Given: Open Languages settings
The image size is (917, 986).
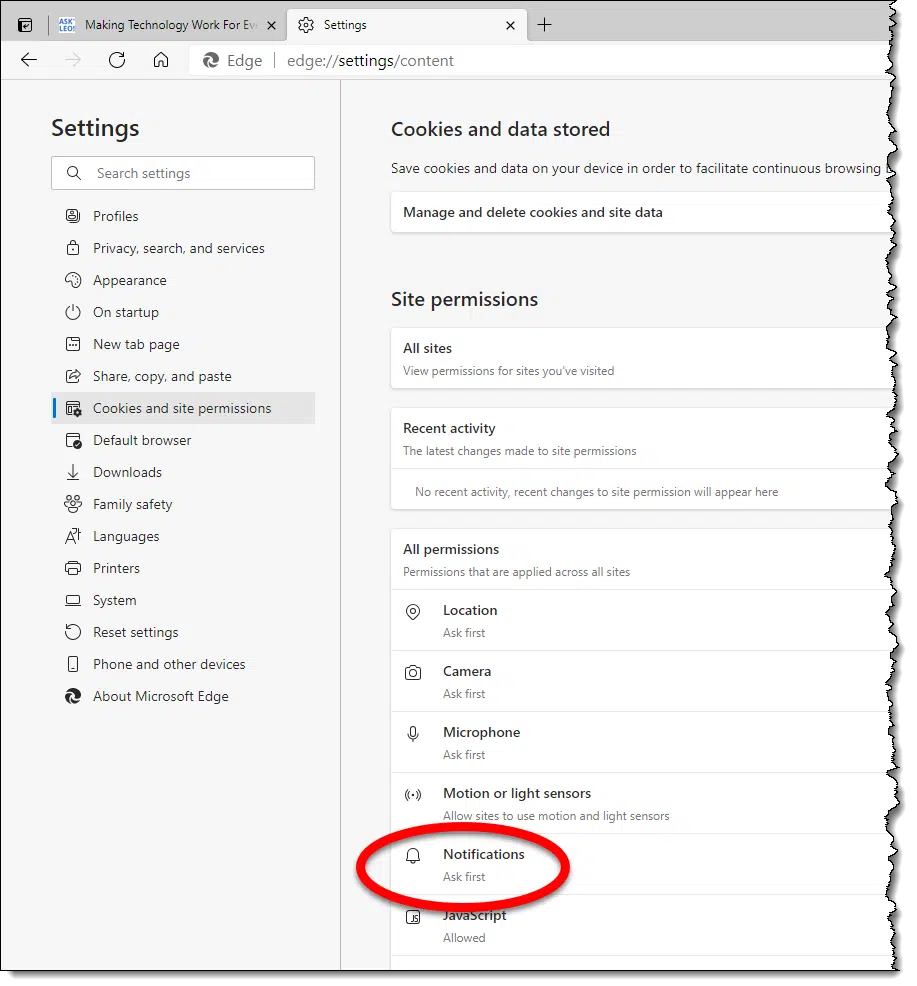Looking at the screenshot, I should pyautogui.click(x=183, y=536).
